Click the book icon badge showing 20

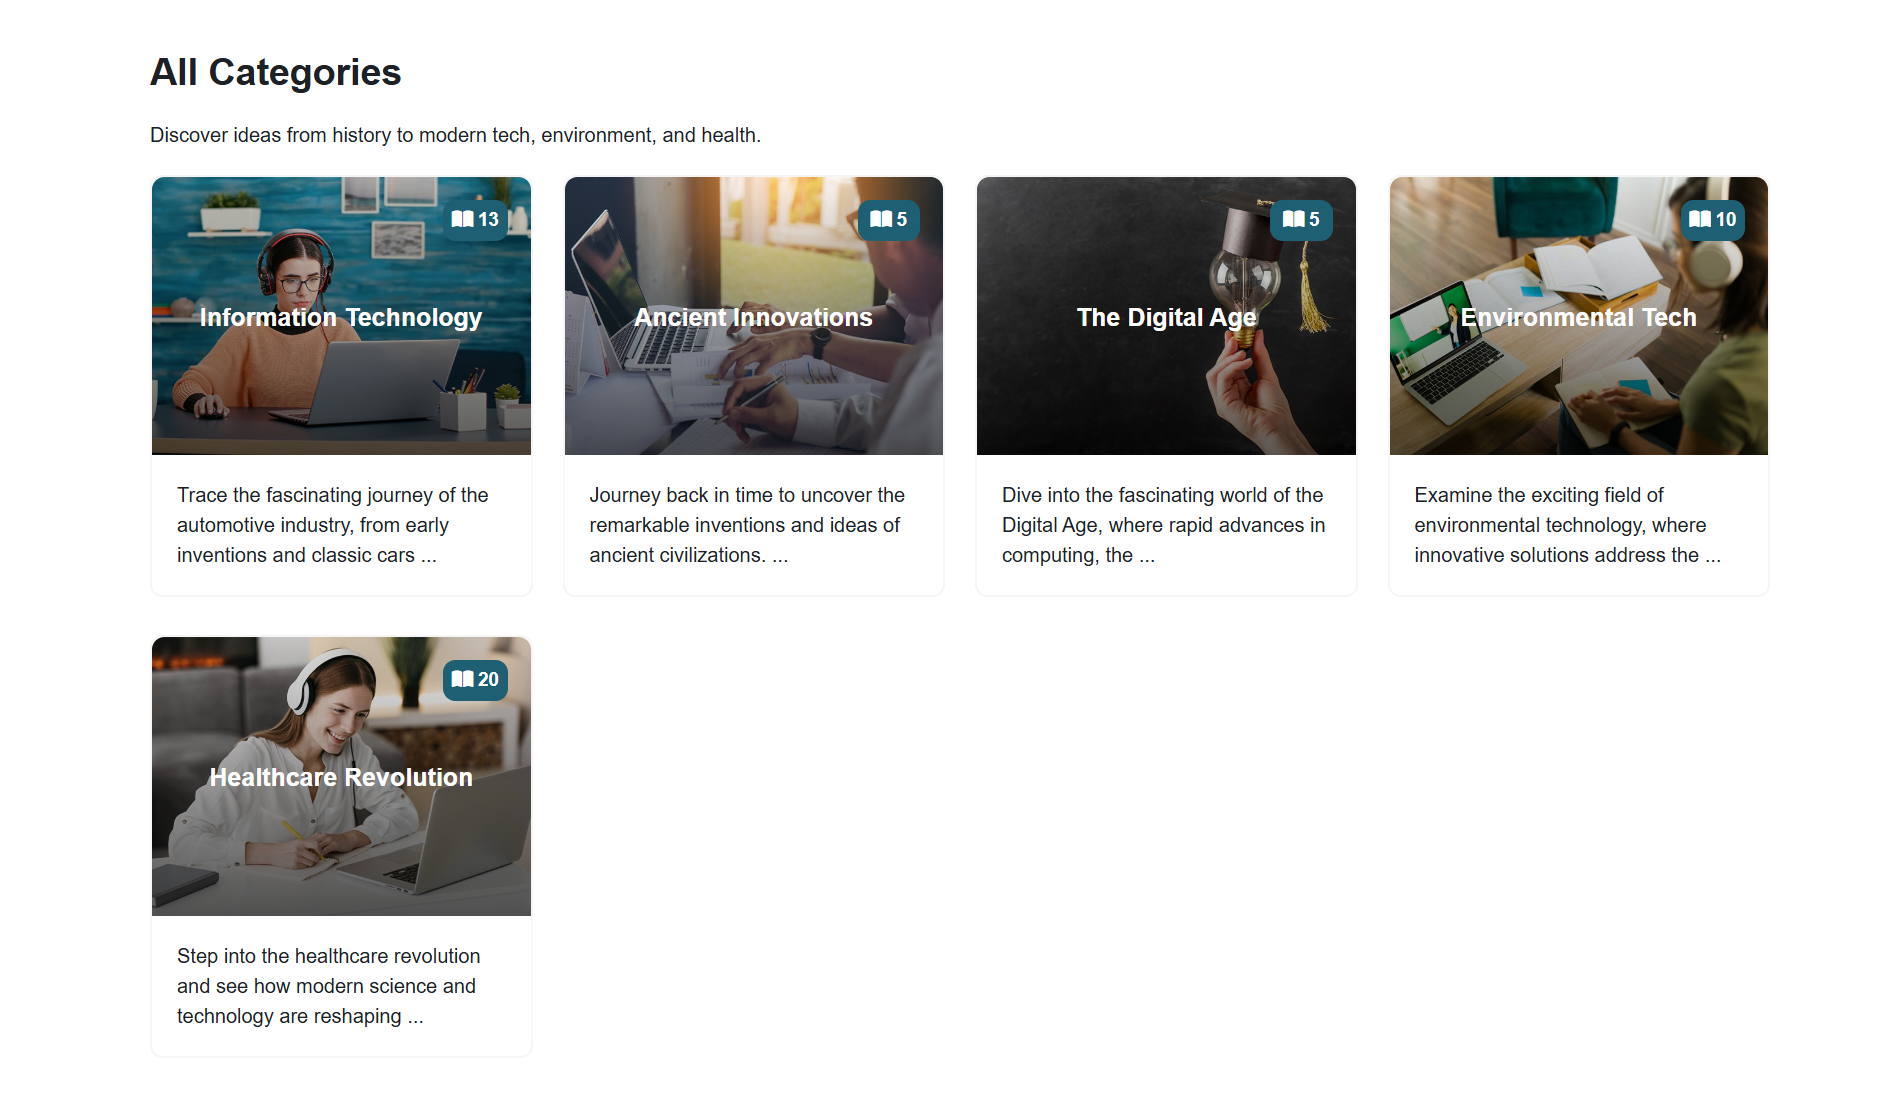pos(475,680)
